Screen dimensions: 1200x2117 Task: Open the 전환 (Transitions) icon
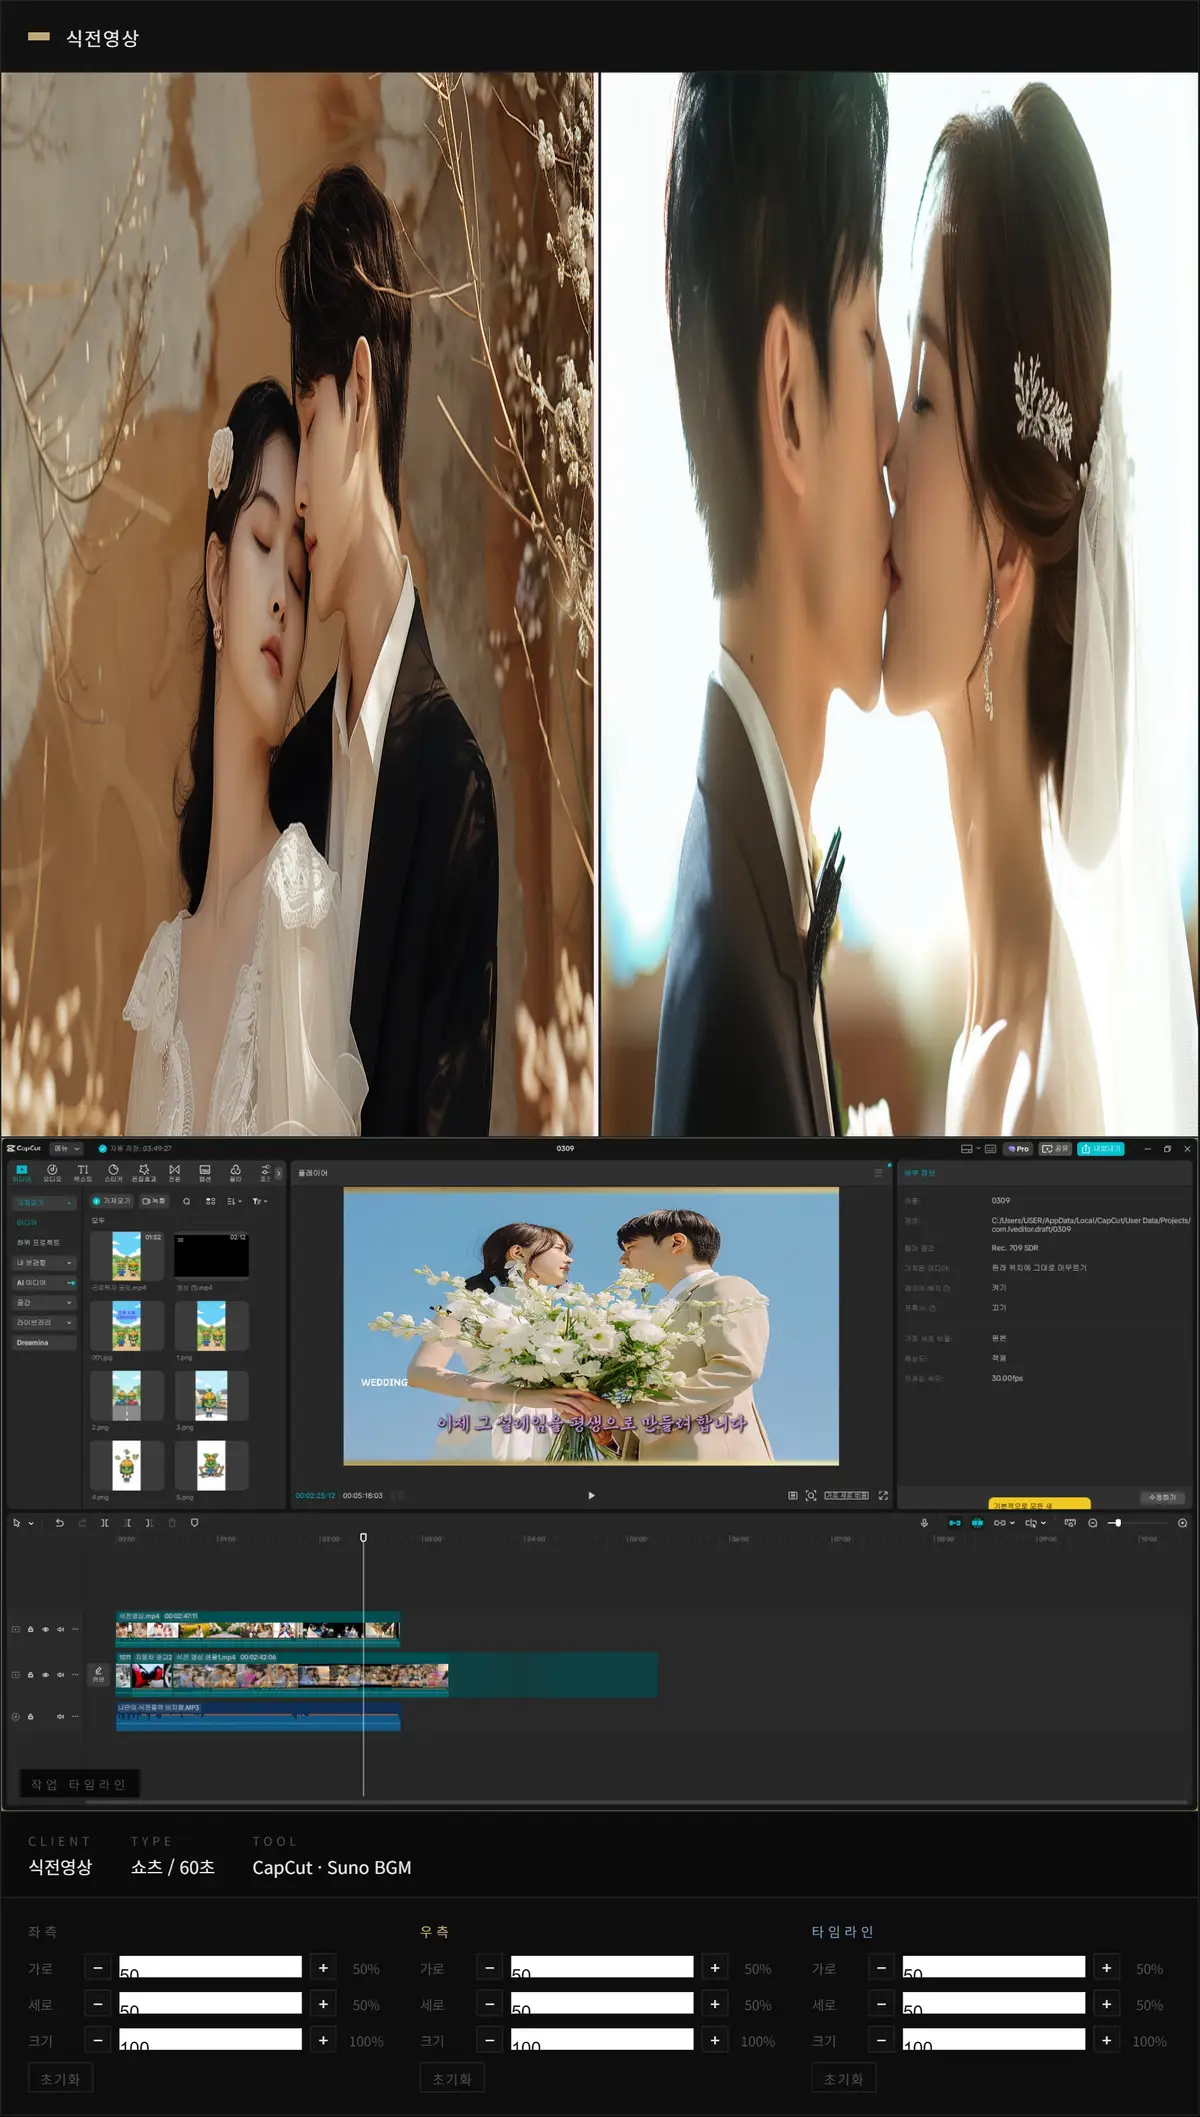(174, 1173)
